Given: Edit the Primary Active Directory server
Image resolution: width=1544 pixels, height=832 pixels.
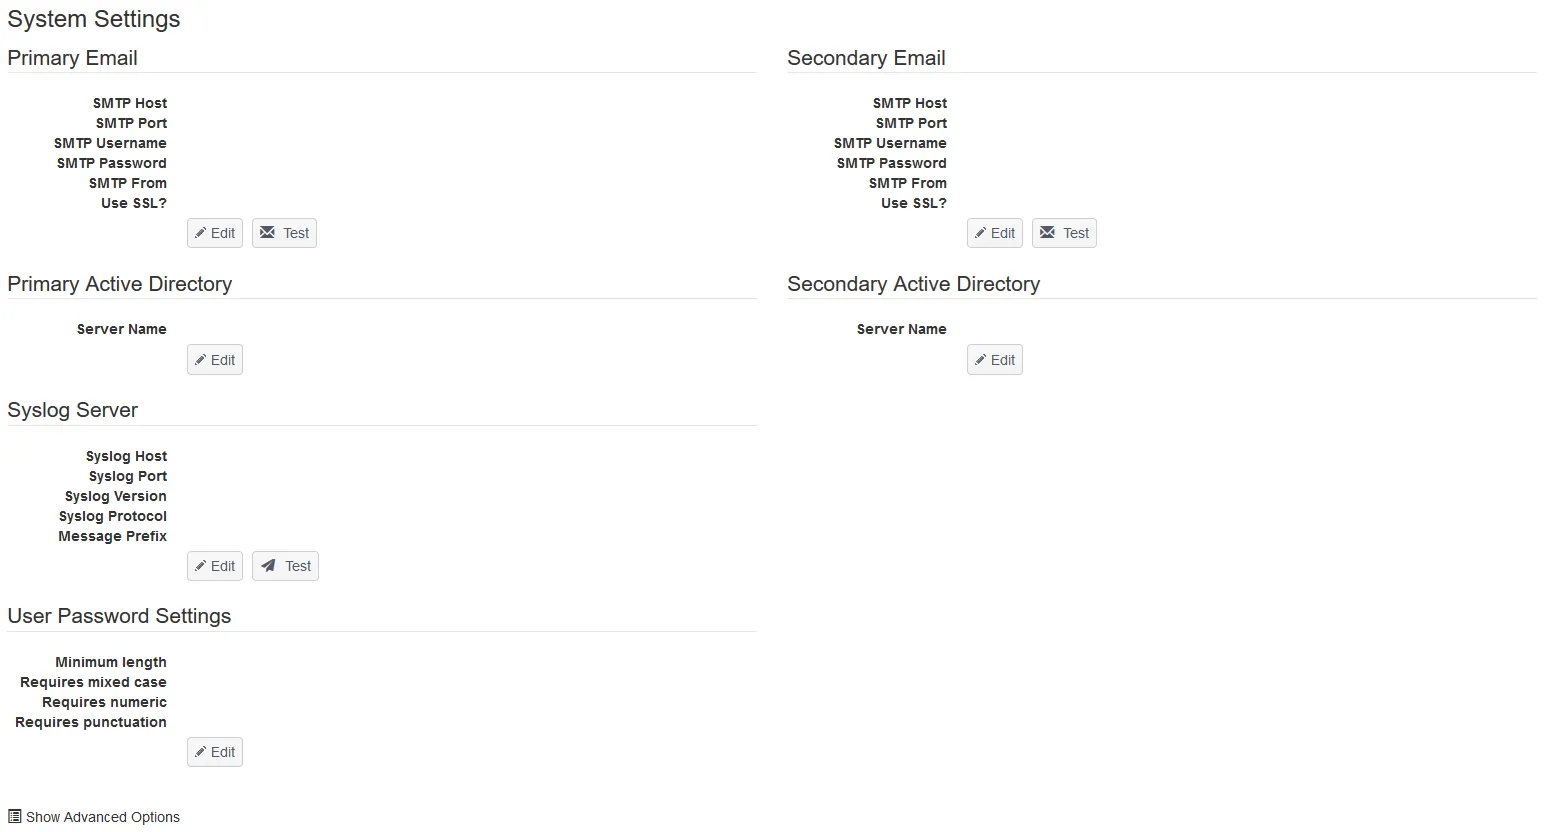Looking at the screenshot, I should (215, 360).
